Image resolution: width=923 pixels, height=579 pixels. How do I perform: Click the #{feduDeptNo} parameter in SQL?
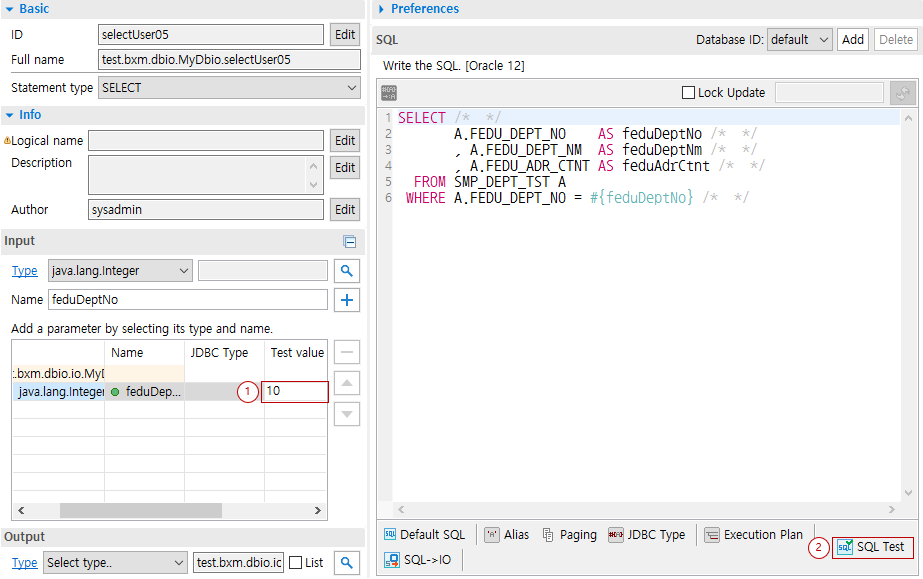point(641,198)
